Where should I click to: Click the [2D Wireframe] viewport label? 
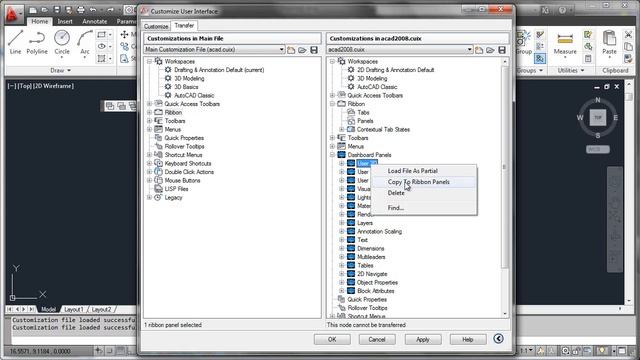tap(53, 86)
